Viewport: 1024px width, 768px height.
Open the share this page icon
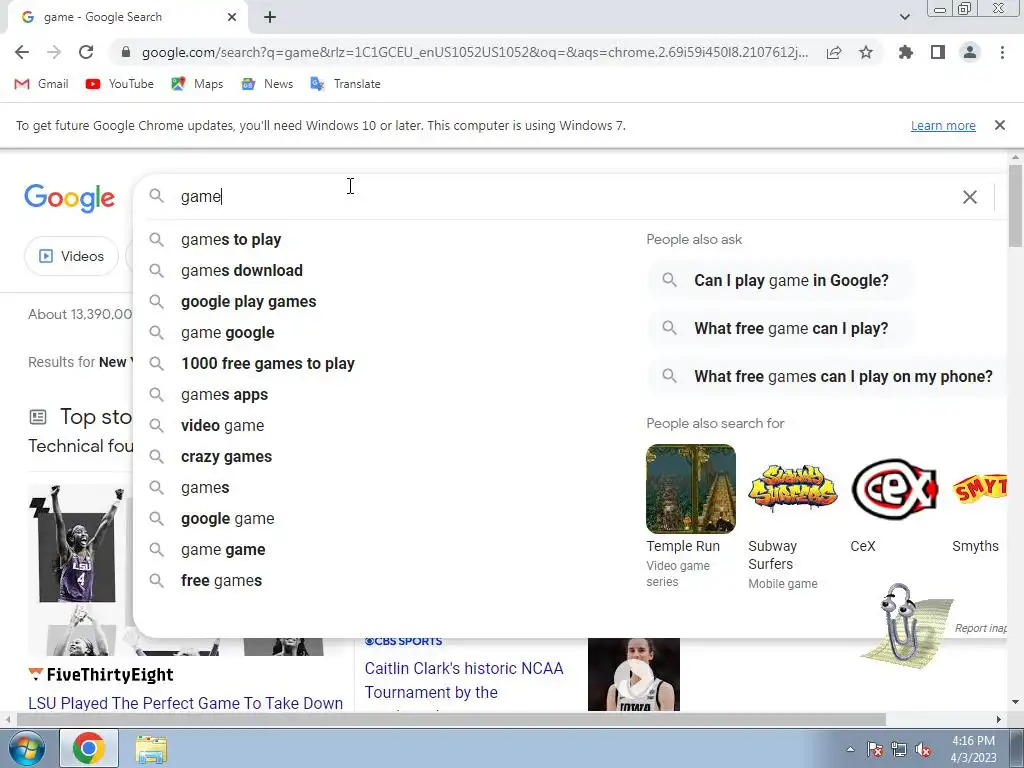pyautogui.click(x=834, y=52)
